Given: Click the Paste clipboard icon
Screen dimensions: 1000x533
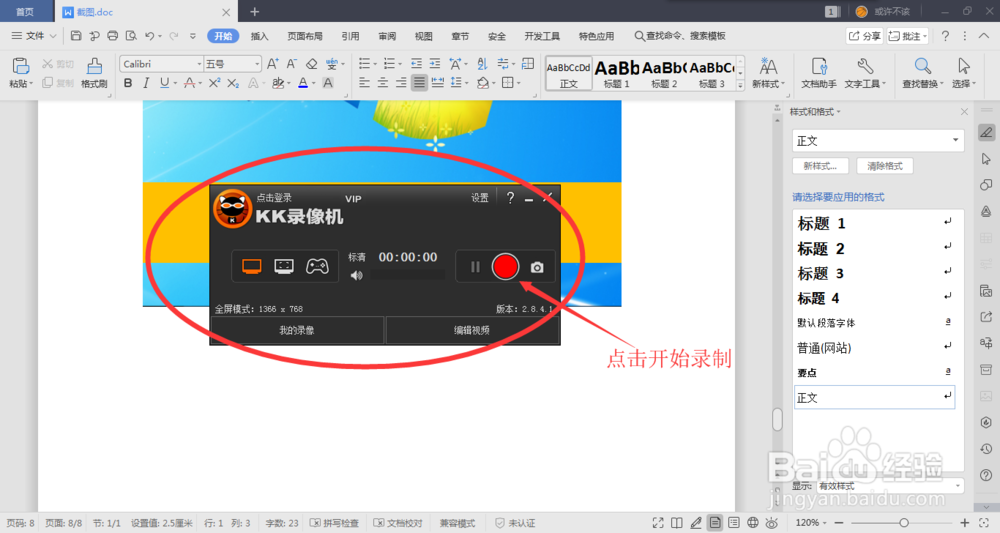Looking at the screenshot, I should tap(20, 66).
